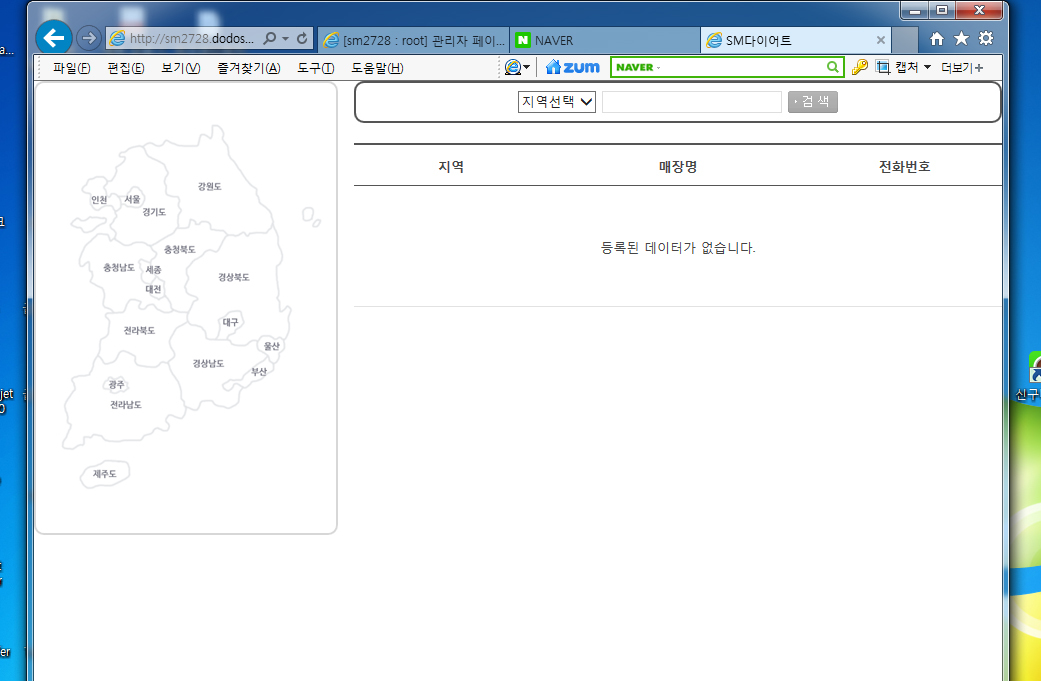The height and width of the screenshot is (681, 1041).
Task: Select 강원도 on the map
Action: pos(210,187)
